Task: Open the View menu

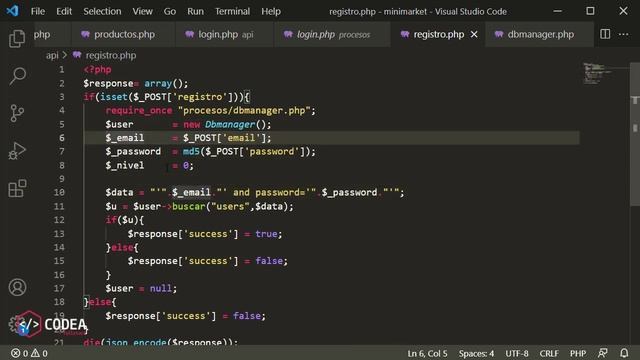Action: click(x=142, y=11)
